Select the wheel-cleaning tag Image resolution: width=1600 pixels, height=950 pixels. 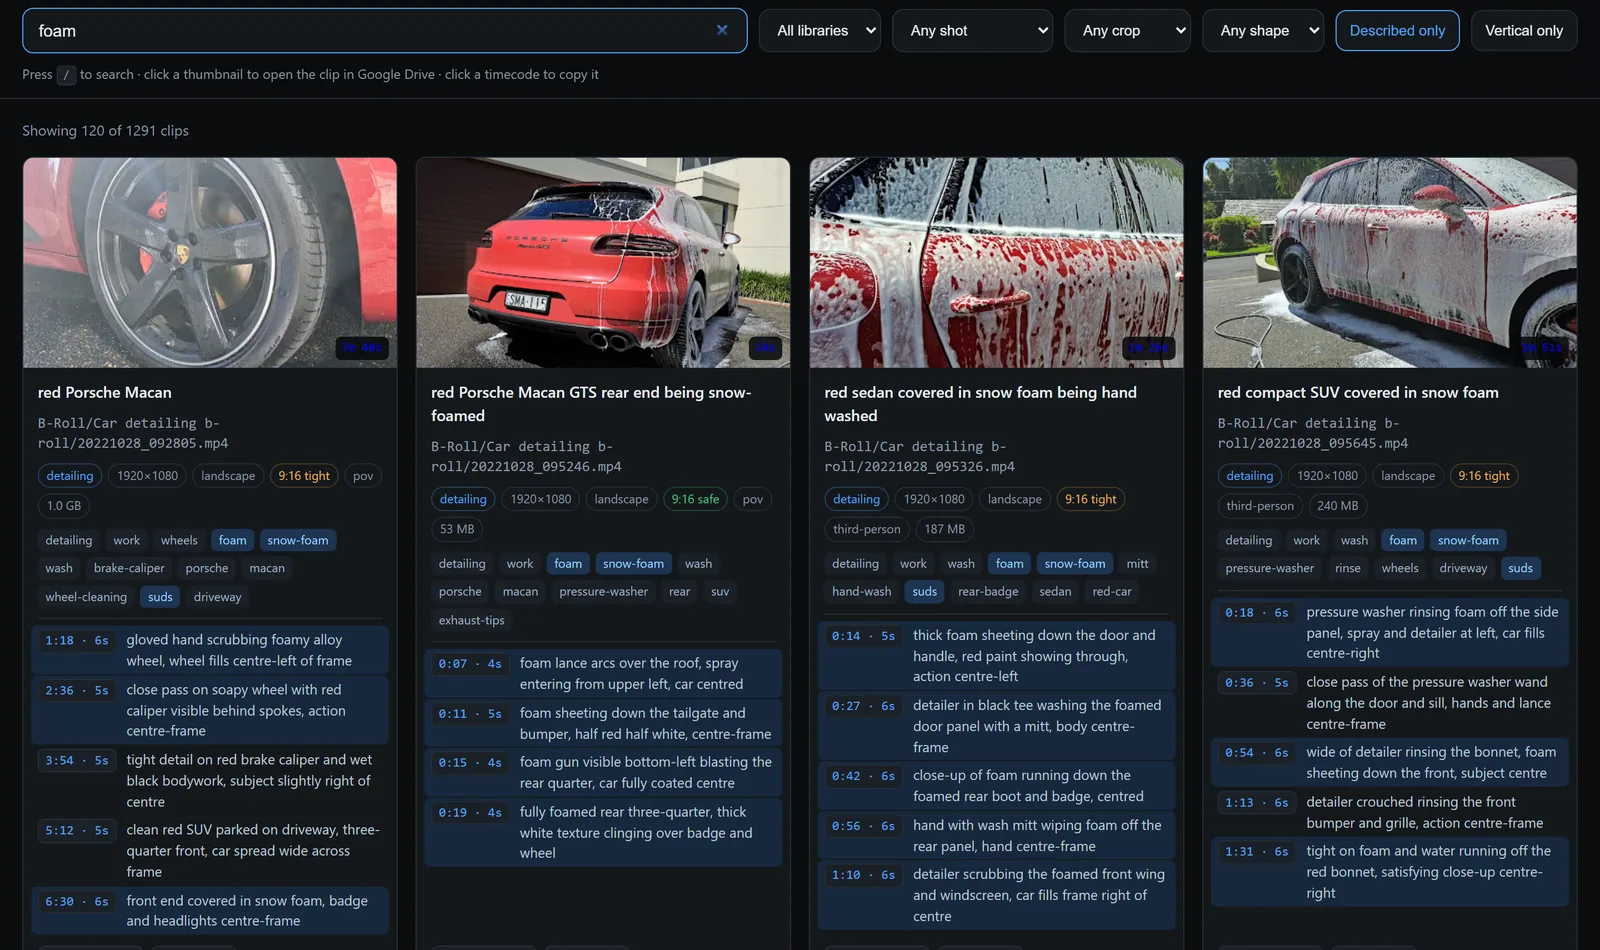[x=86, y=597]
